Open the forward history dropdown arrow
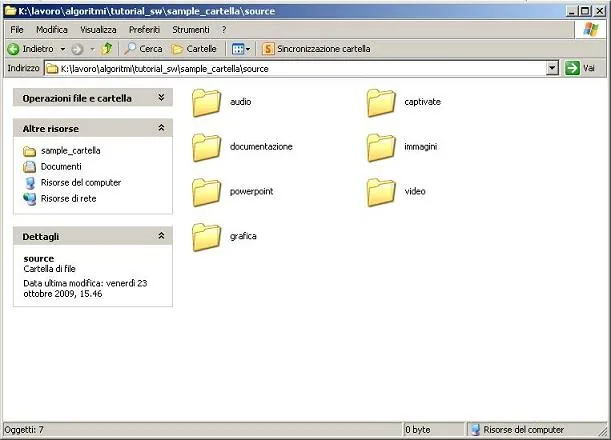This screenshot has width=611, height=440. [x=92, y=49]
